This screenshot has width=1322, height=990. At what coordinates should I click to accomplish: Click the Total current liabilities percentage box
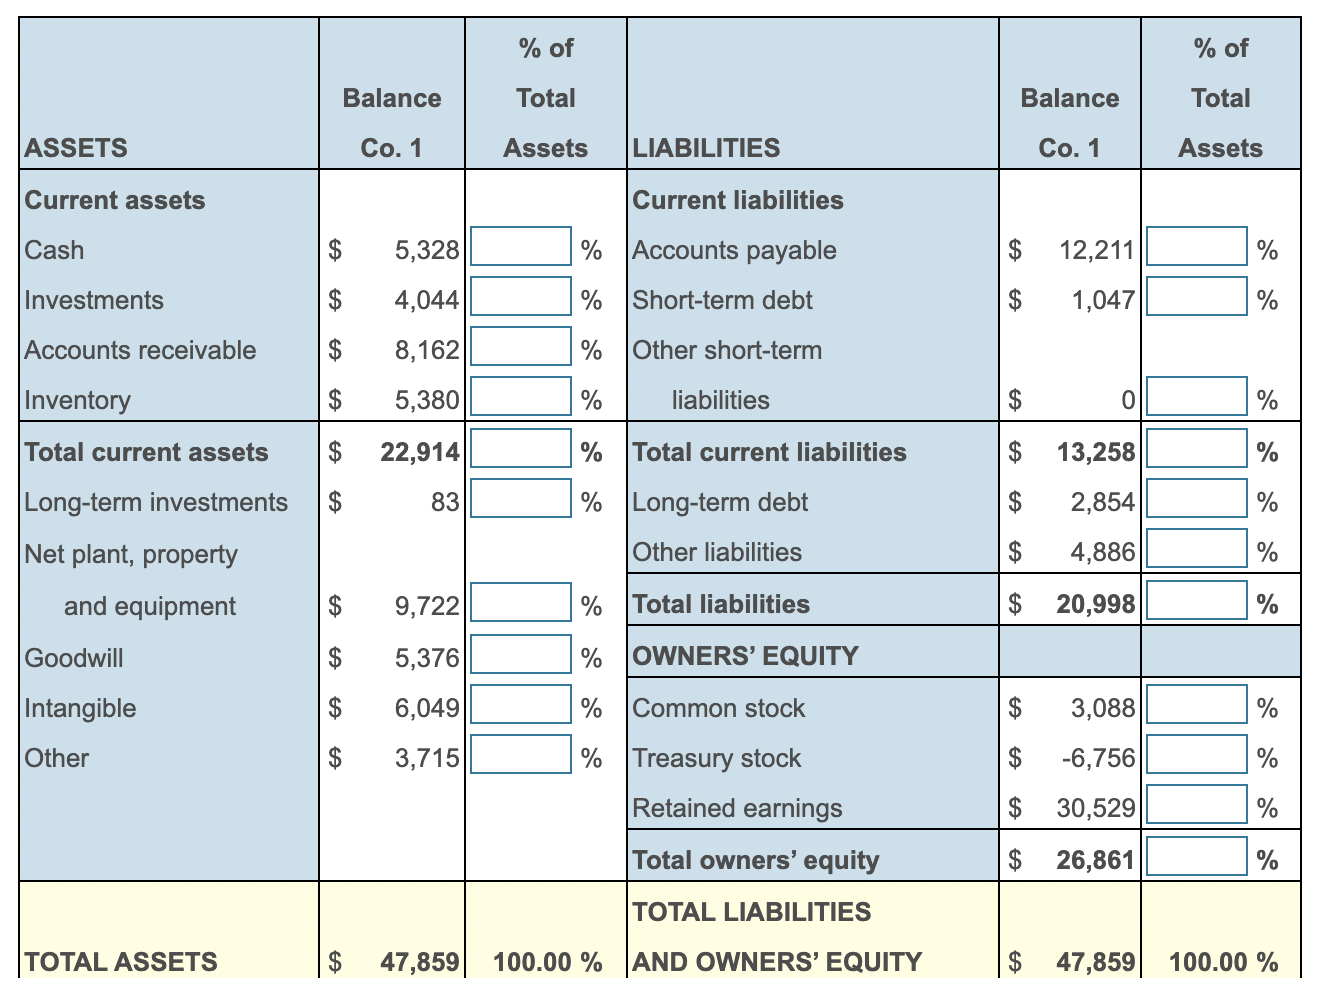(1197, 448)
